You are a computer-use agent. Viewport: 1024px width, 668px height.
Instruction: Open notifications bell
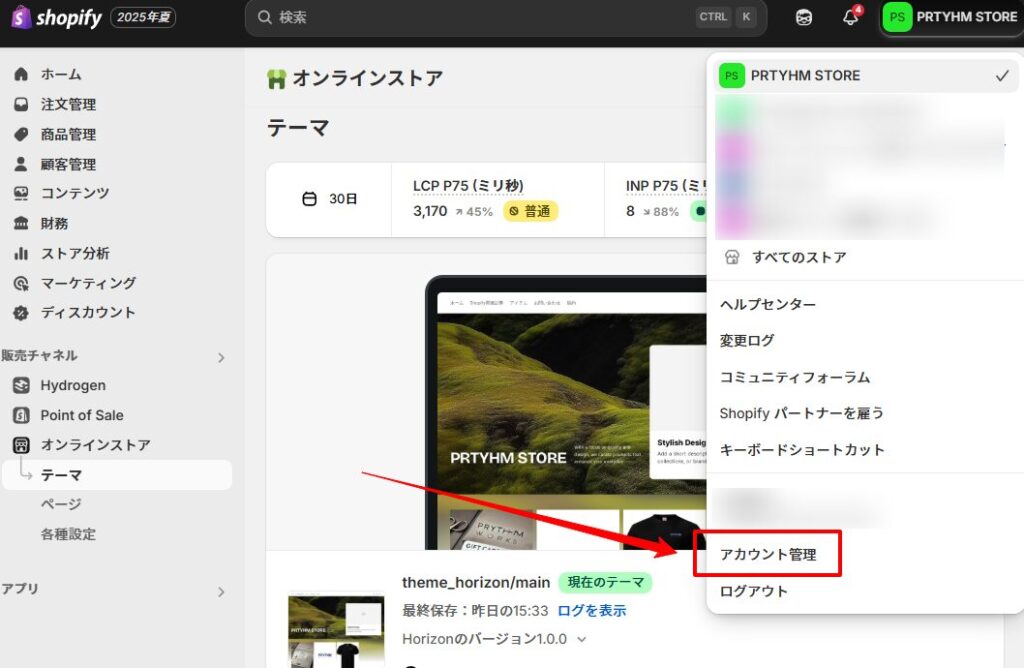point(850,17)
